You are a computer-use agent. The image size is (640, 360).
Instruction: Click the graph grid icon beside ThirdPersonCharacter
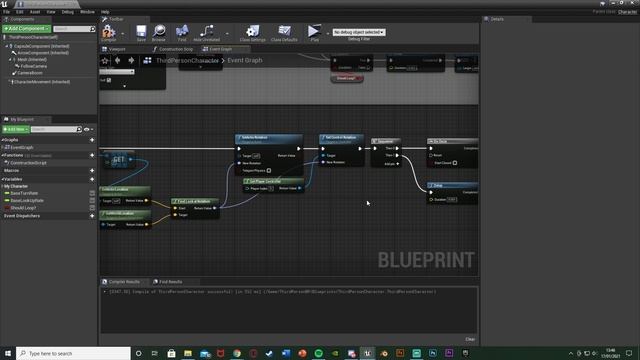click(147, 60)
